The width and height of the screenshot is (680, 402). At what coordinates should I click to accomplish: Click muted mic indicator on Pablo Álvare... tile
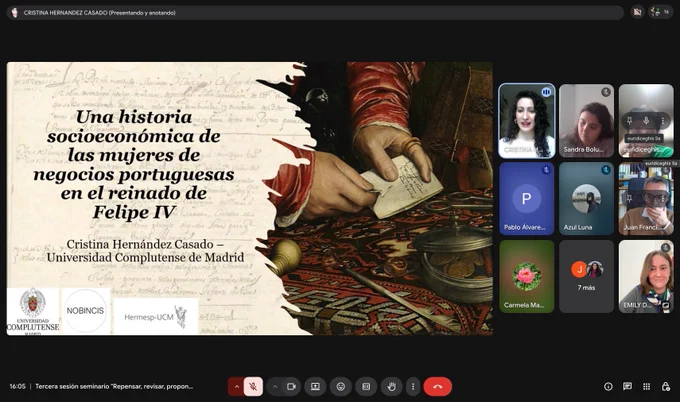pos(546,170)
